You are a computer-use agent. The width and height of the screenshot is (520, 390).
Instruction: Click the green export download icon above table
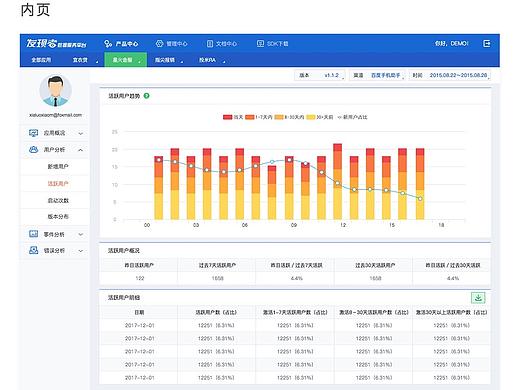pyautogui.click(x=478, y=298)
